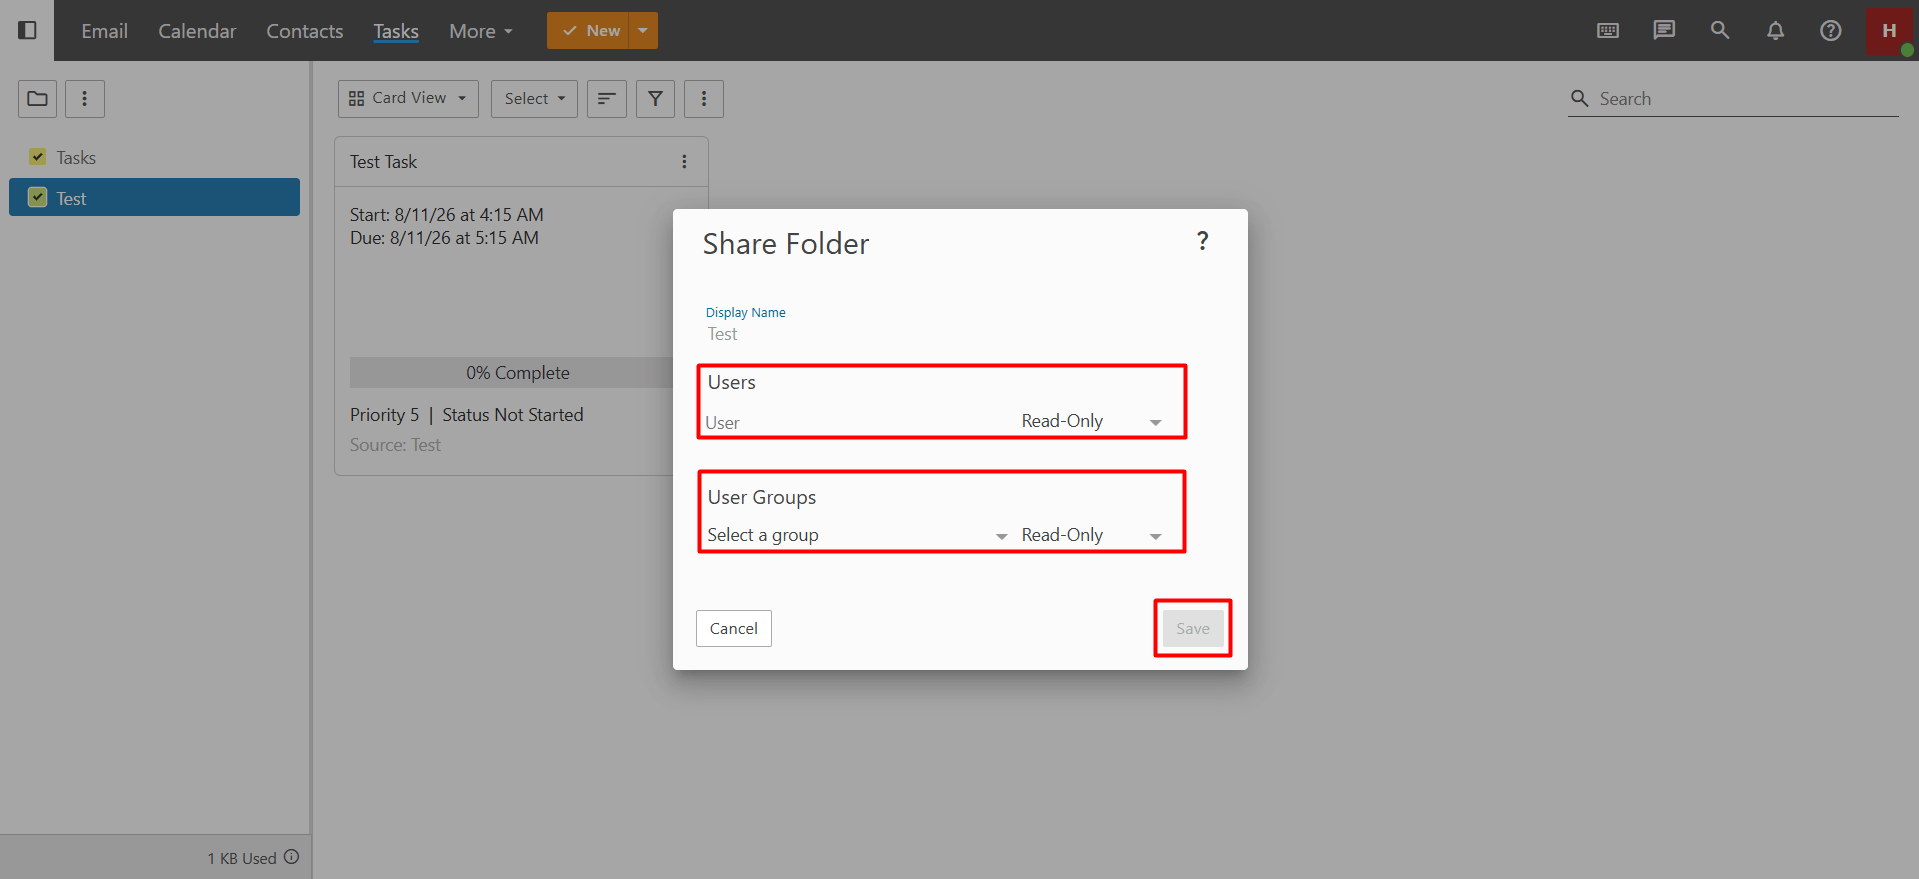Expand the New button dropdown arrow
The height and width of the screenshot is (879, 1919).
point(643,30)
